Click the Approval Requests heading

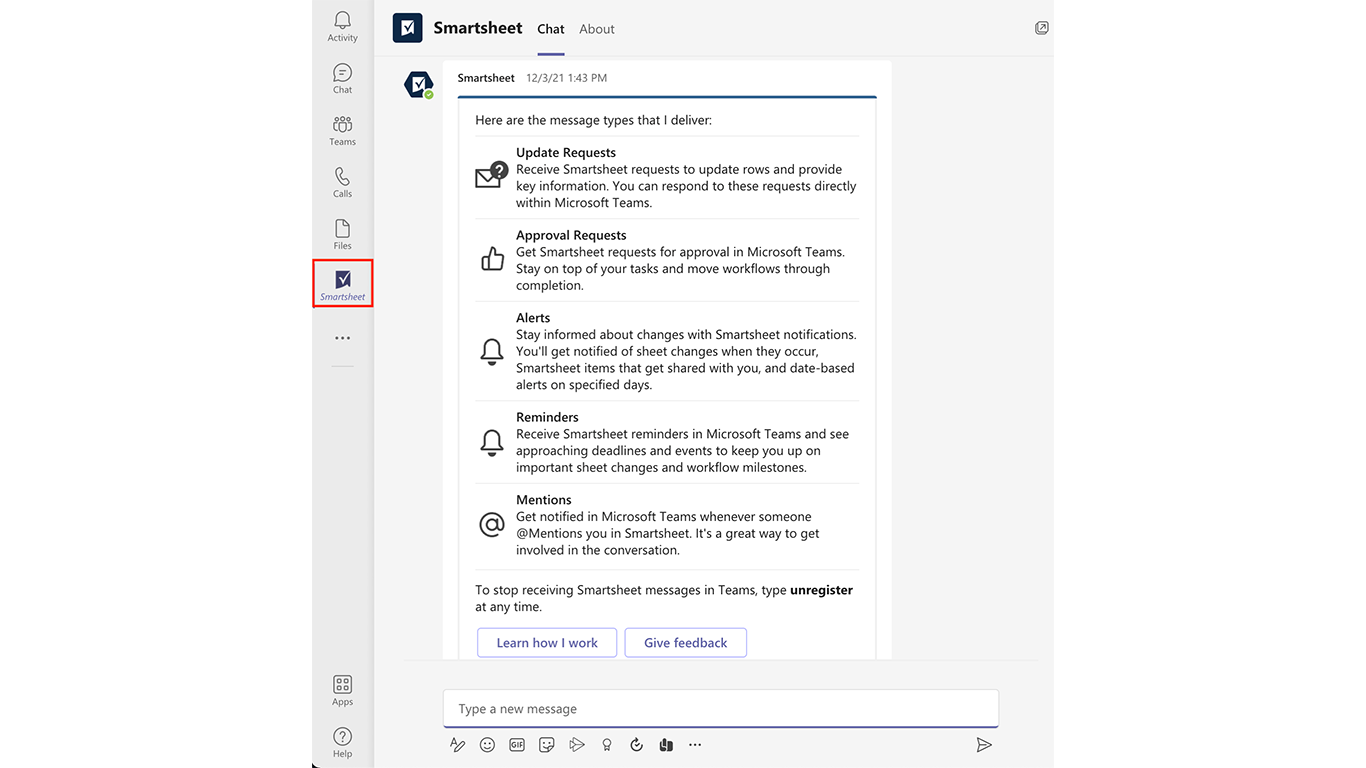571,236
